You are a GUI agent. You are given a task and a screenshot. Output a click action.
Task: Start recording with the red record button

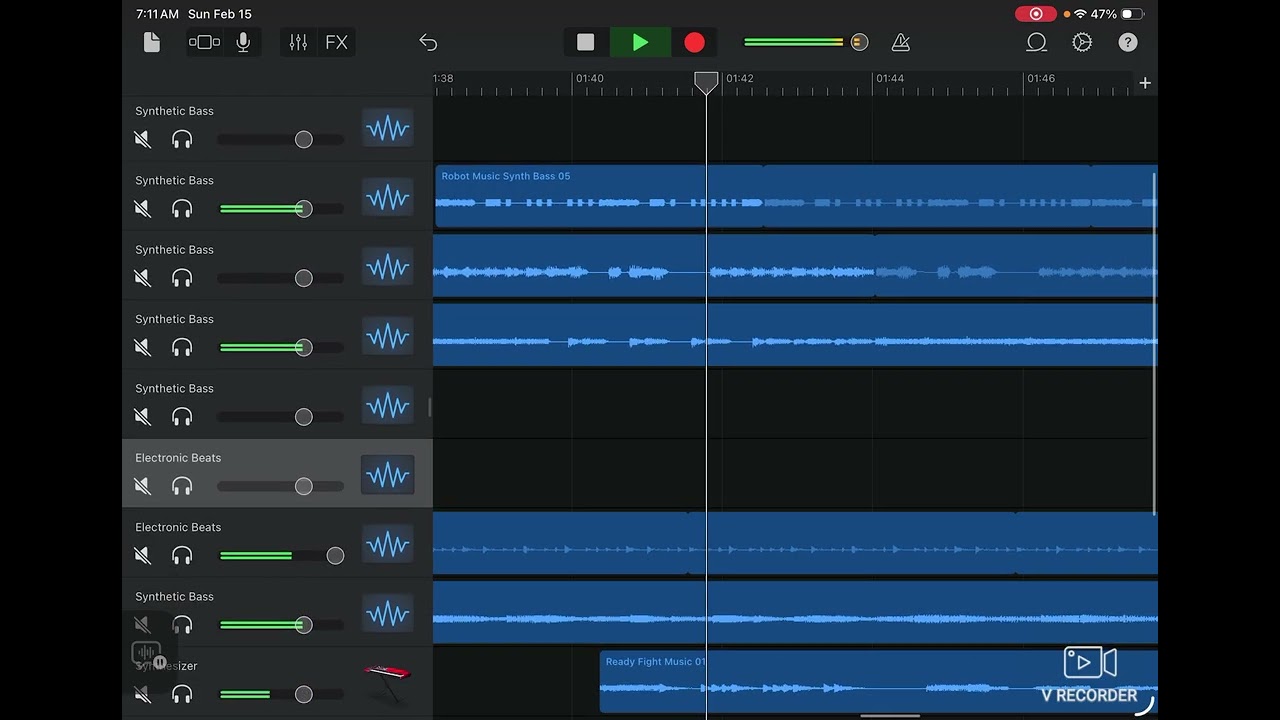click(x=694, y=42)
